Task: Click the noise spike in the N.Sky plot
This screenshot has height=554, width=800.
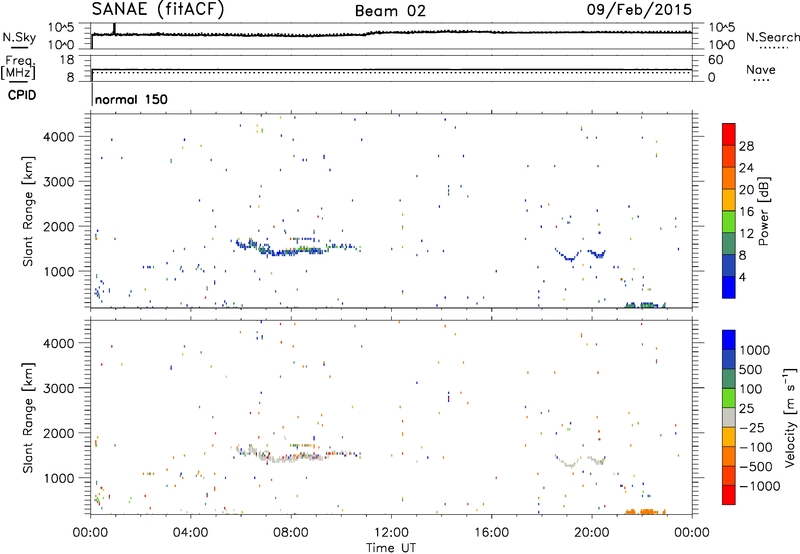Action: [x=114, y=29]
